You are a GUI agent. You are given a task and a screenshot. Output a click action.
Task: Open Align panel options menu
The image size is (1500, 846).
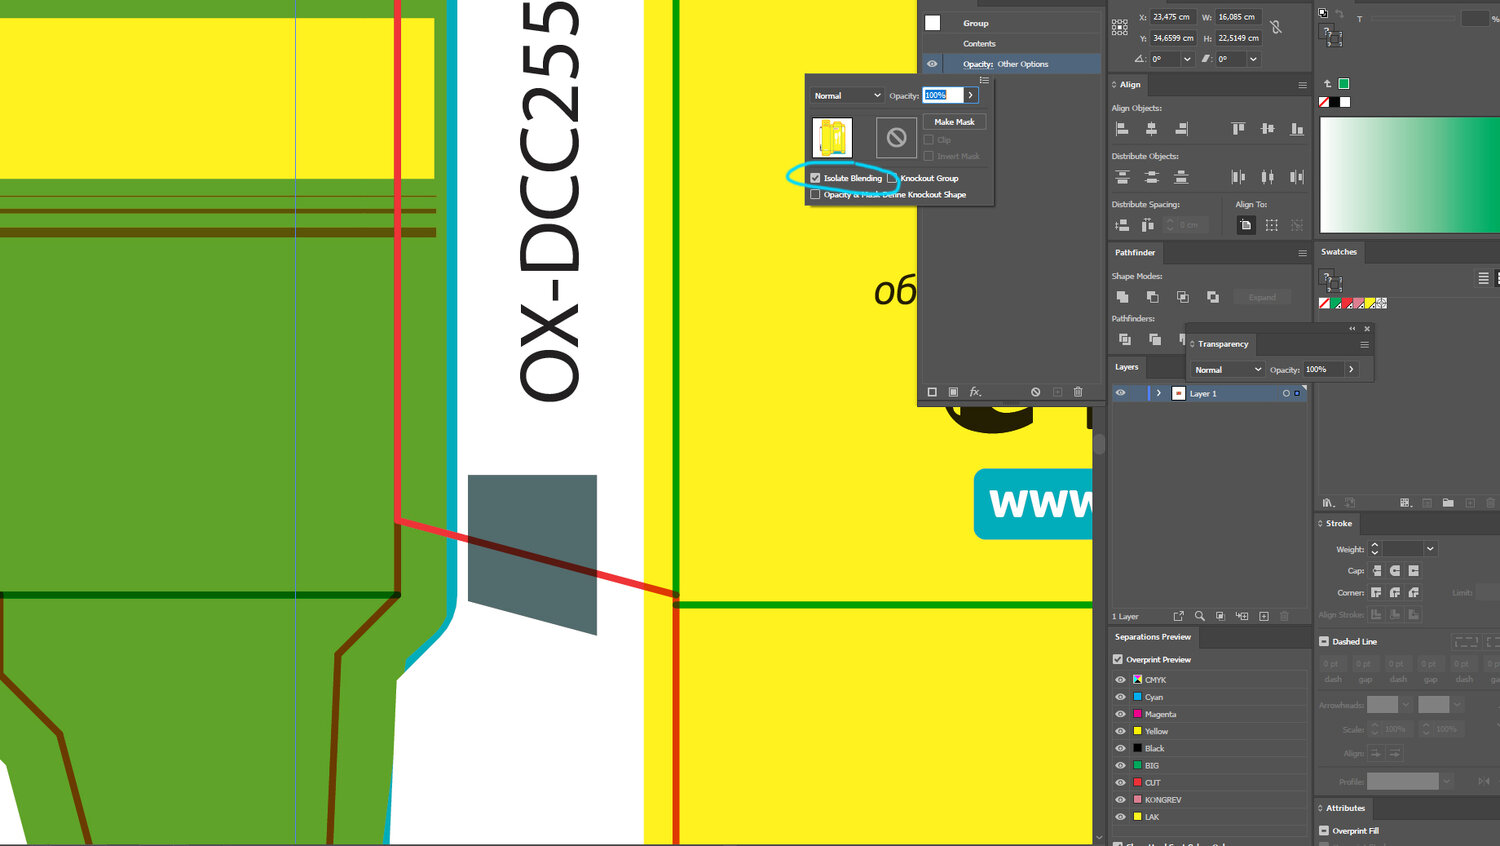pyautogui.click(x=1302, y=85)
